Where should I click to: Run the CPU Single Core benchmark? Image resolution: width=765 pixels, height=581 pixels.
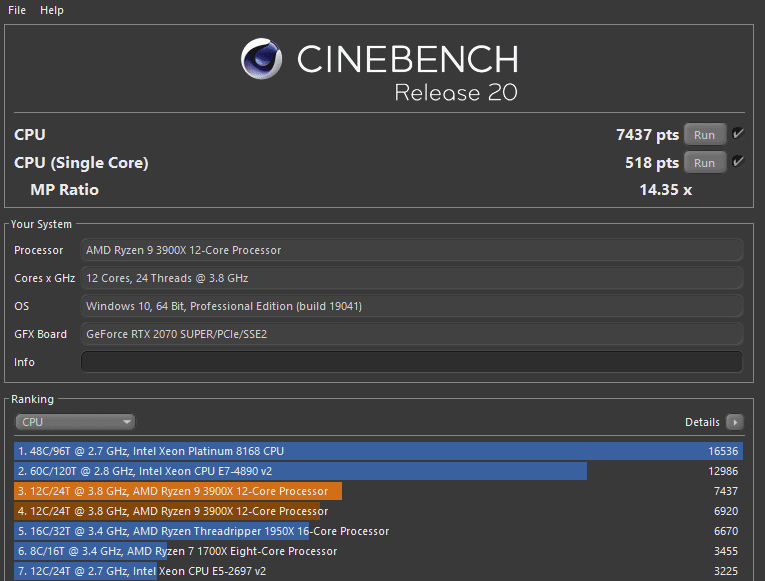[x=705, y=162]
